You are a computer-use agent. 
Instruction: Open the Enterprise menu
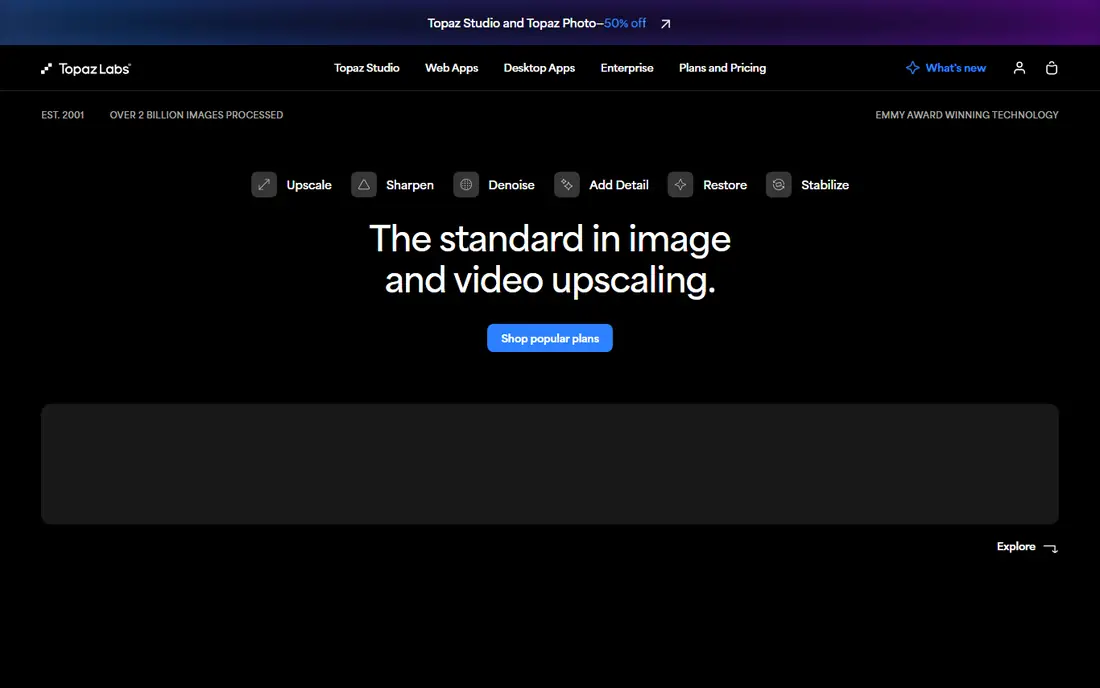coord(626,68)
